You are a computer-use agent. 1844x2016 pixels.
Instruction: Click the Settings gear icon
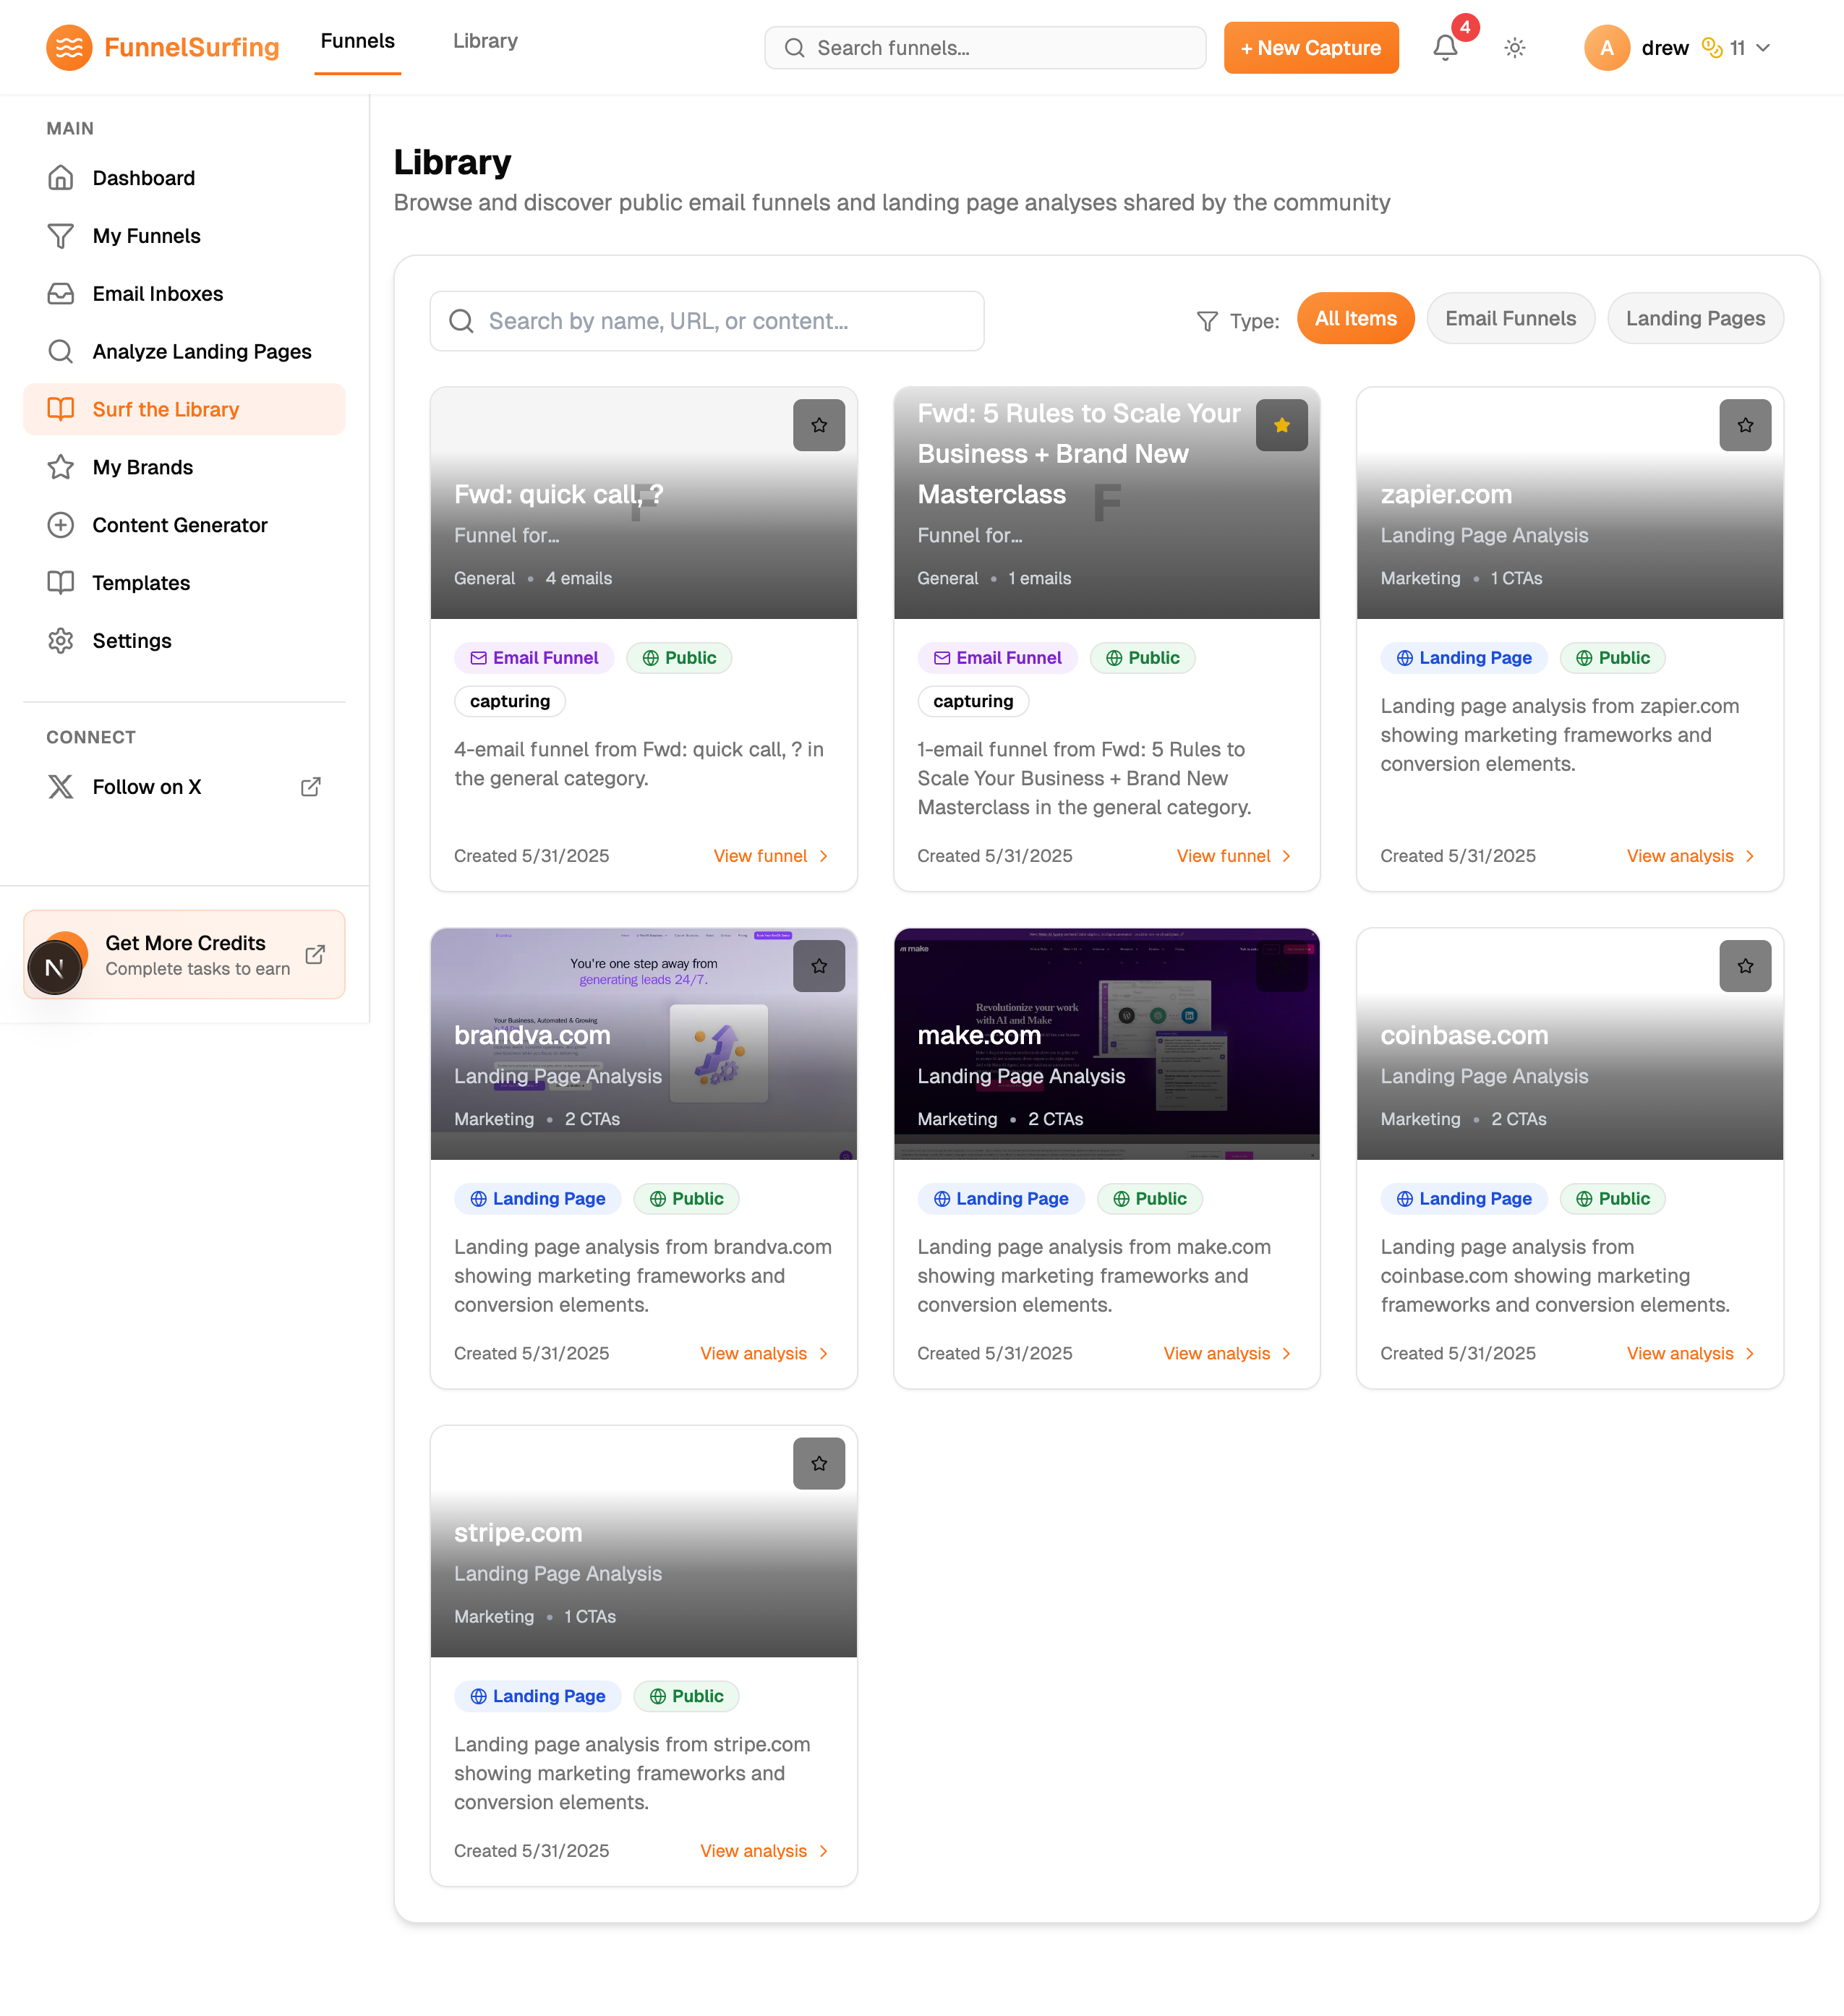click(61, 641)
